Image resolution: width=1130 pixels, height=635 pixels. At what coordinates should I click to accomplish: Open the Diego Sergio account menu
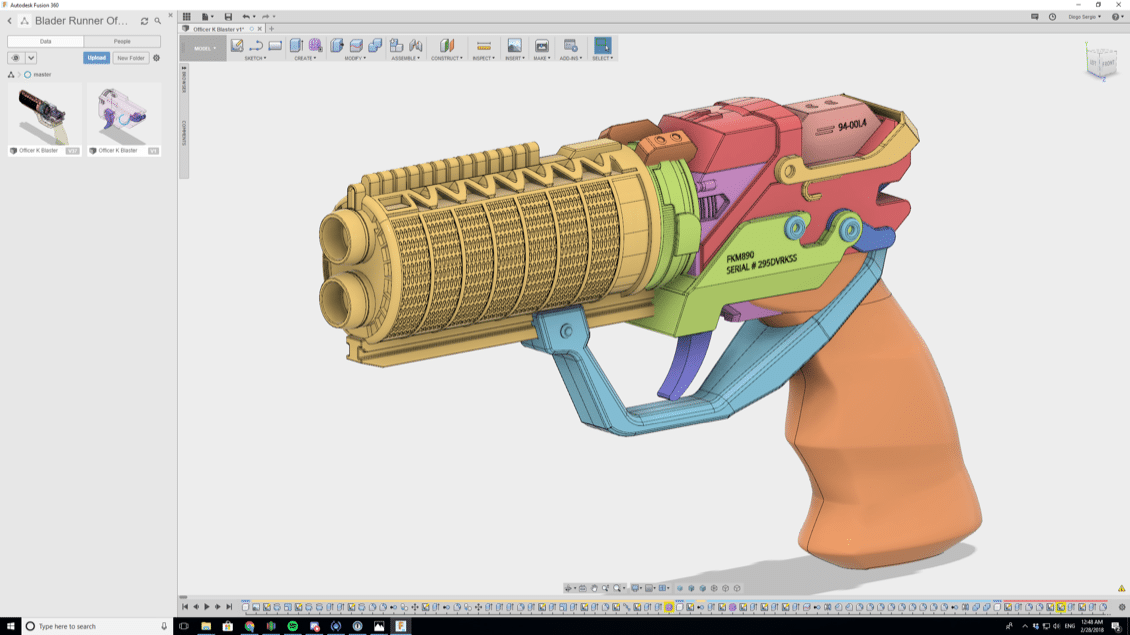point(1084,17)
